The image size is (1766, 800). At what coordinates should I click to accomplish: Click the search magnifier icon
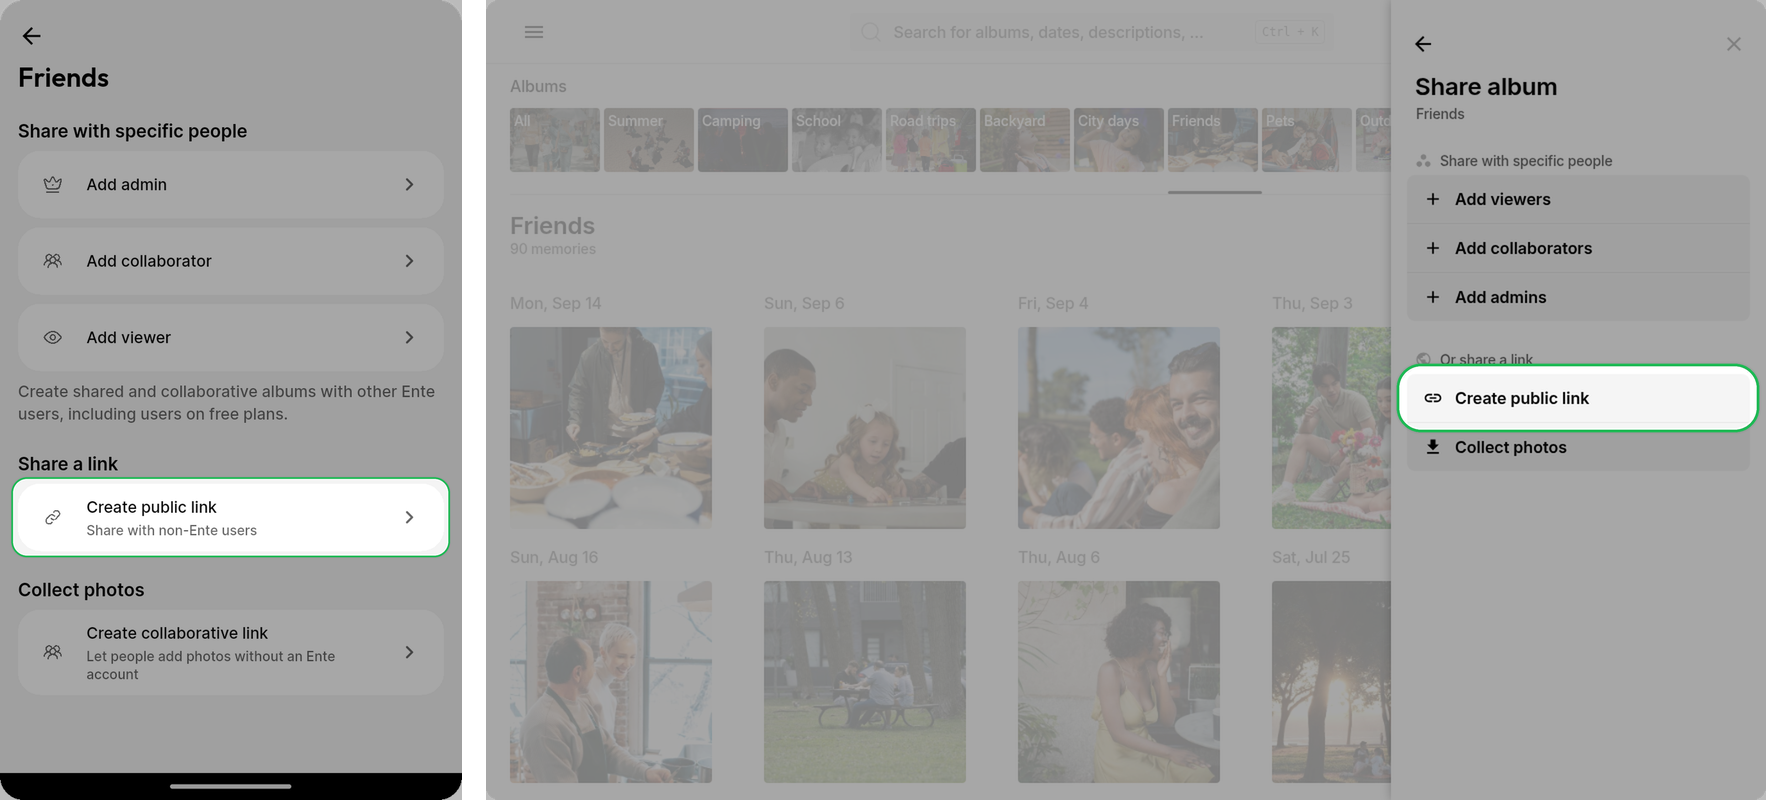[x=871, y=32]
